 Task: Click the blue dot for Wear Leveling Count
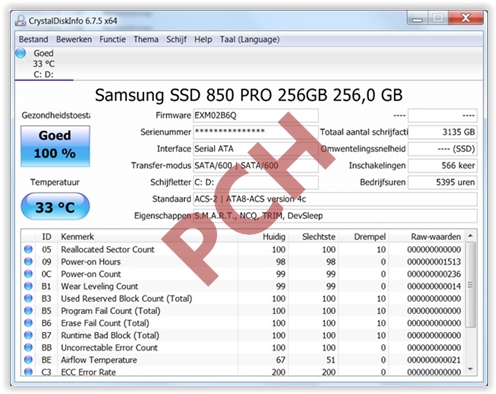28,286
